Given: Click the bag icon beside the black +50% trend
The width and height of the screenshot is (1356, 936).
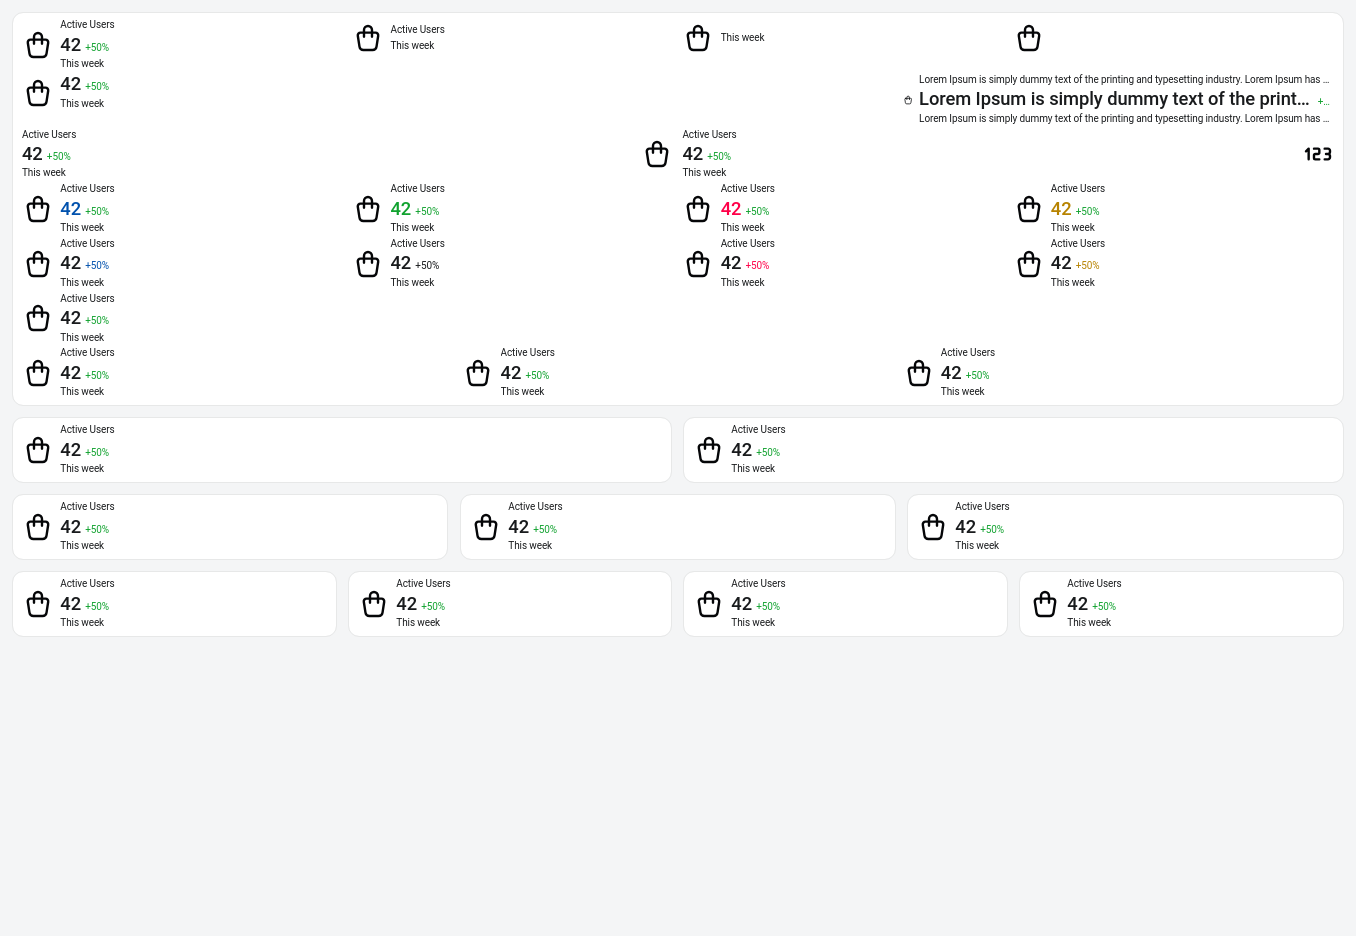Looking at the screenshot, I should coord(368,264).
